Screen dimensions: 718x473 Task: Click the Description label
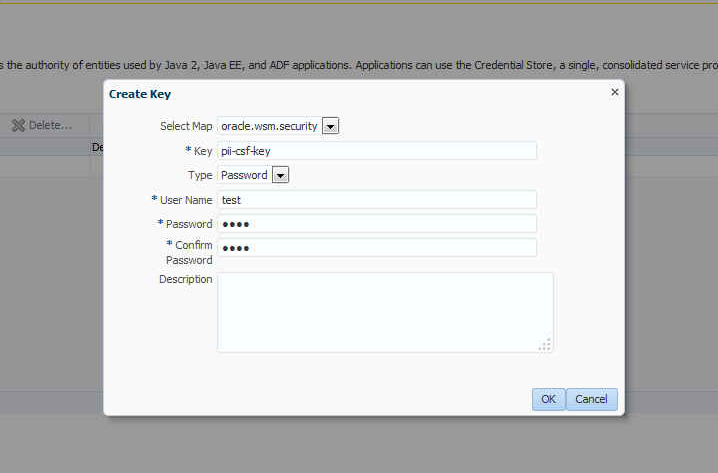click(185, 279)
